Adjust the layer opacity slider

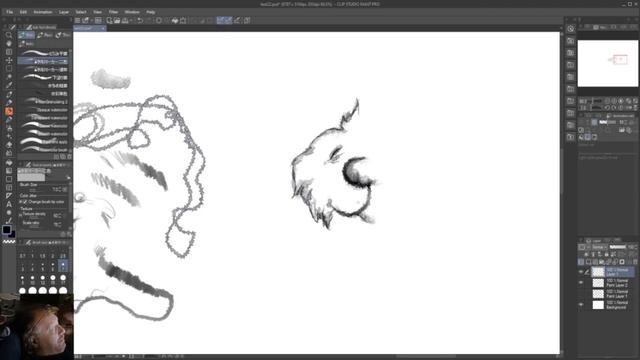pyautogui.click(x=618, y=247)
